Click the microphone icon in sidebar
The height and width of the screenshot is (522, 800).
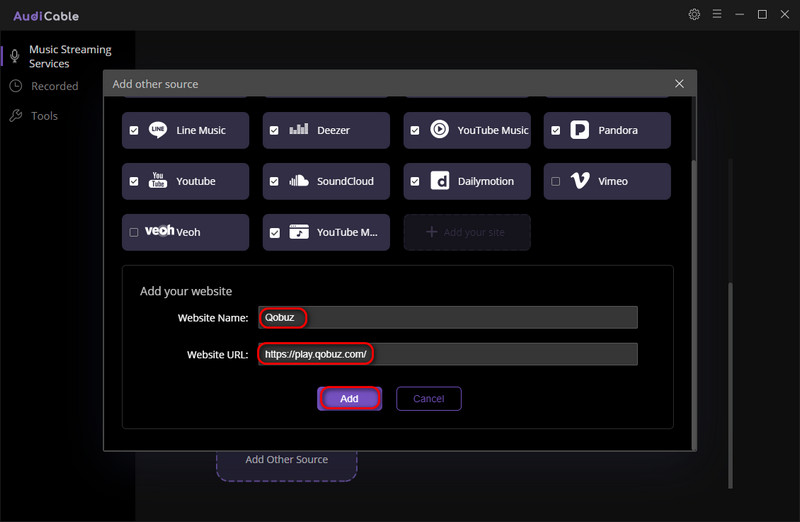(15, 56)
